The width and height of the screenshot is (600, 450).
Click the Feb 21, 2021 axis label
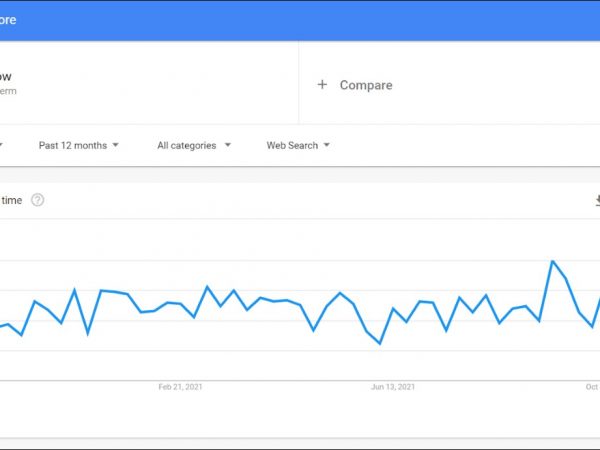point(180,387)
